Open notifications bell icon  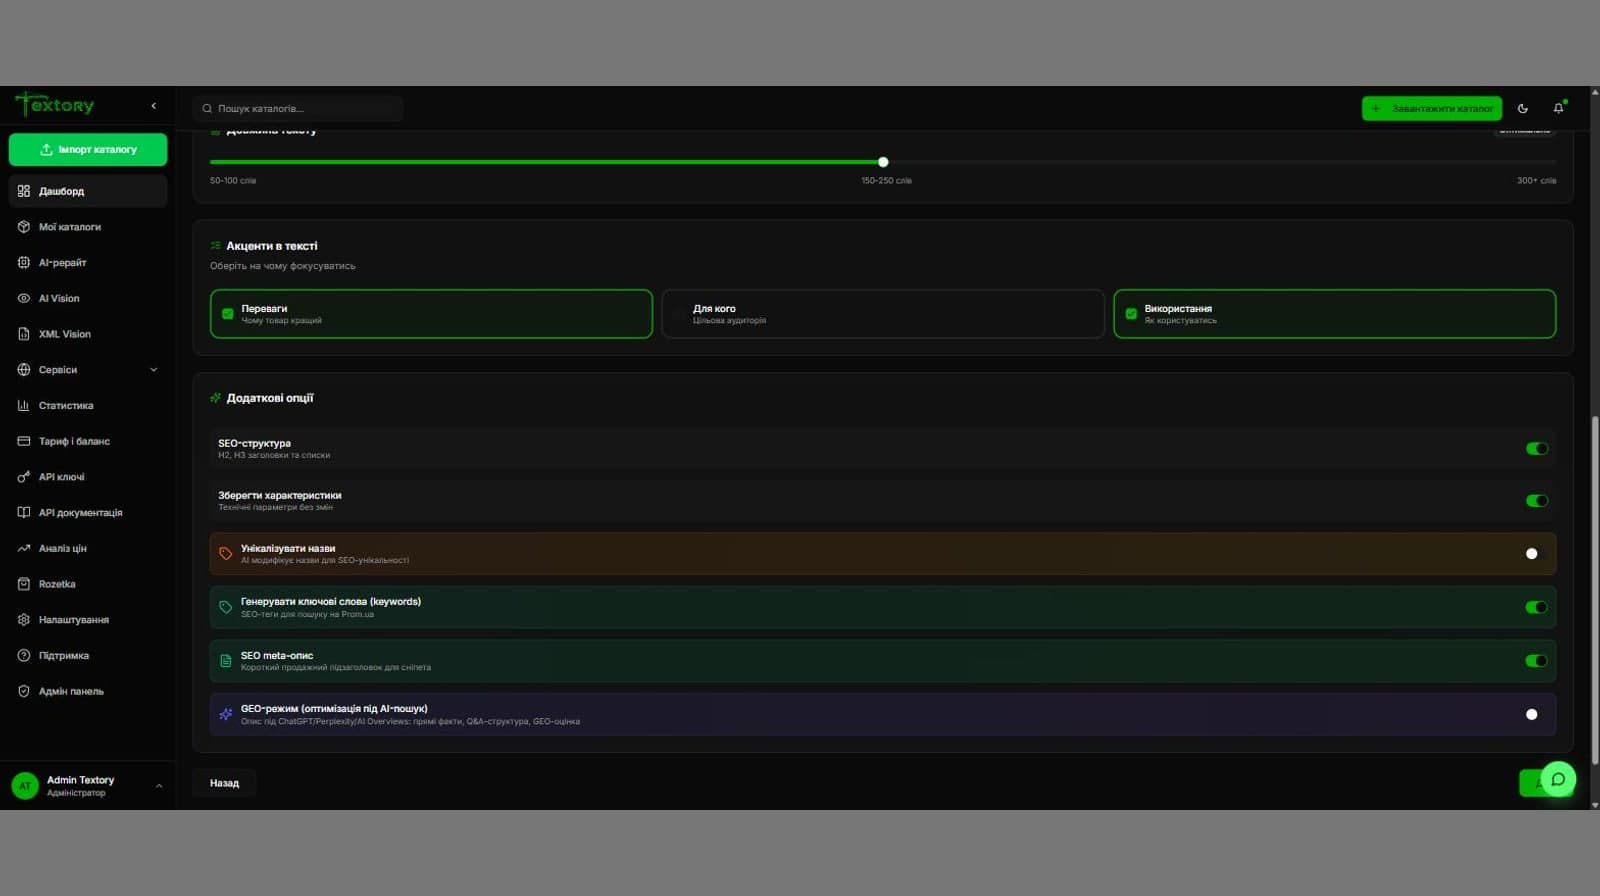[x=1558, y=108]
